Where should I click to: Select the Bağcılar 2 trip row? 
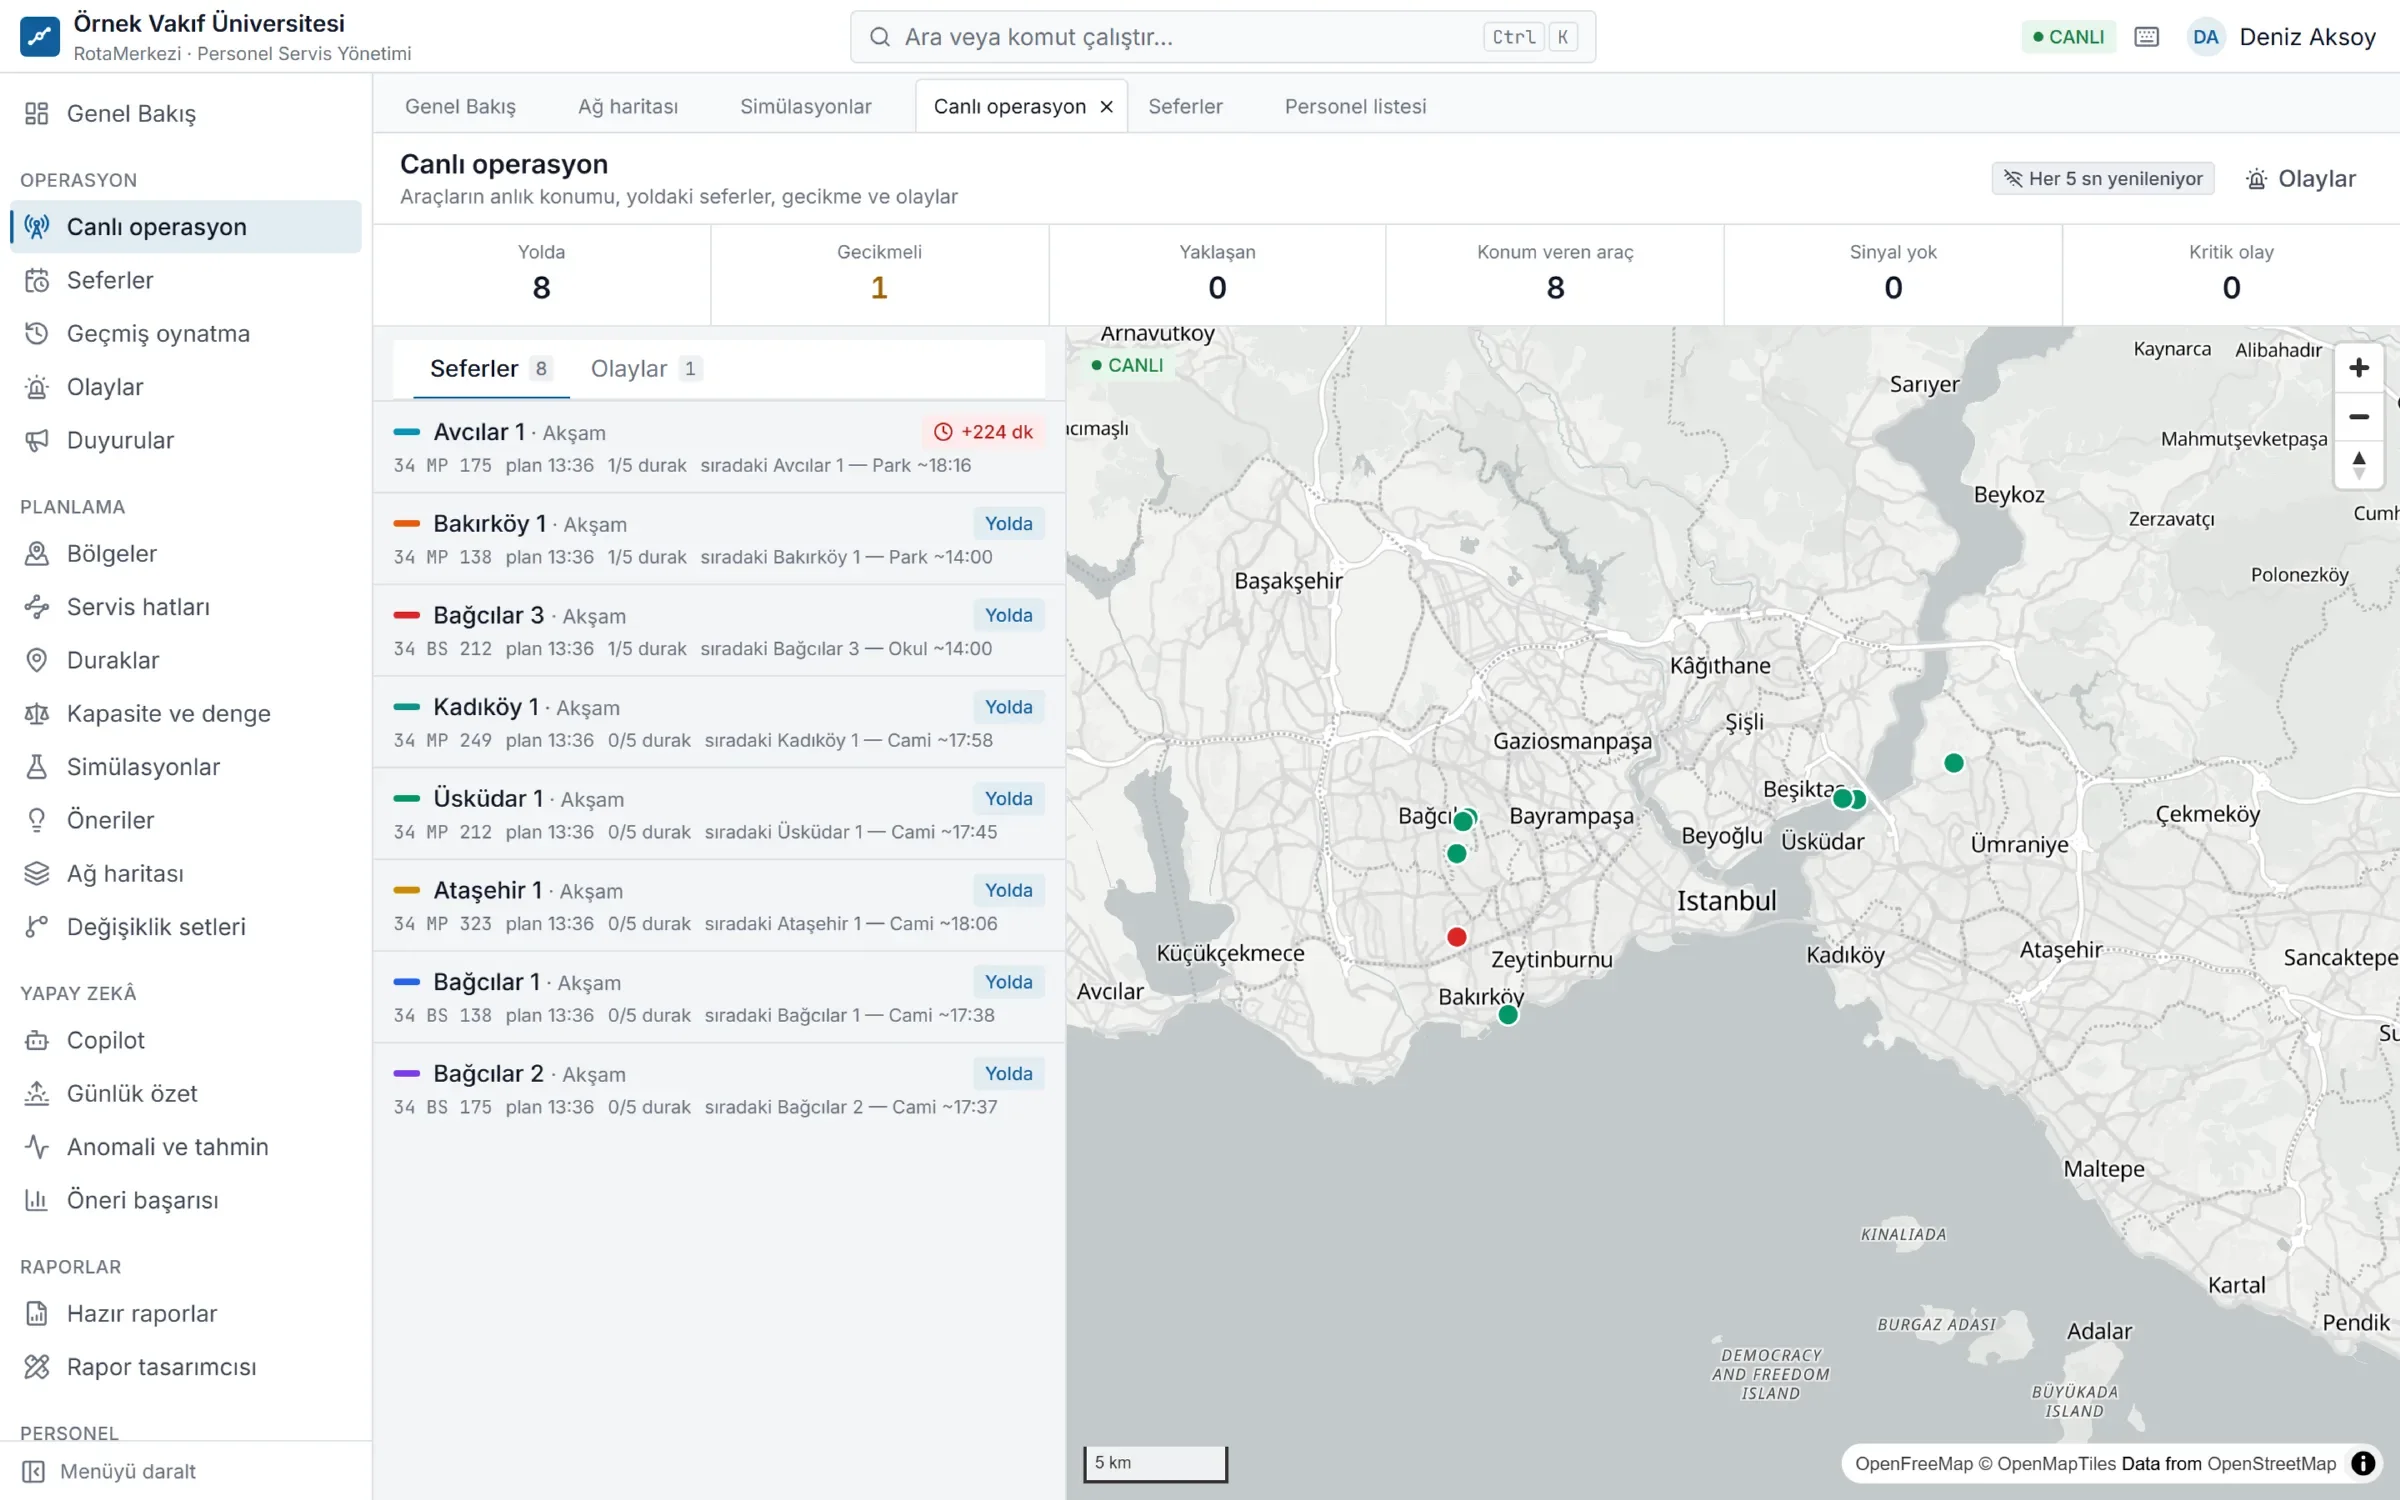(719, 1089)
